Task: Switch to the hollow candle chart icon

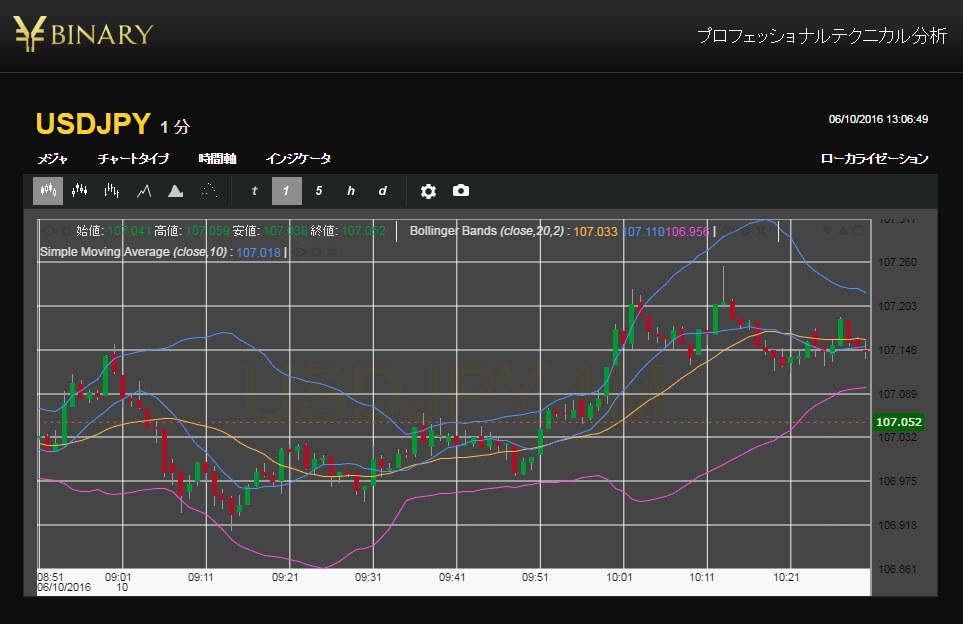Action: coord(80,191)
